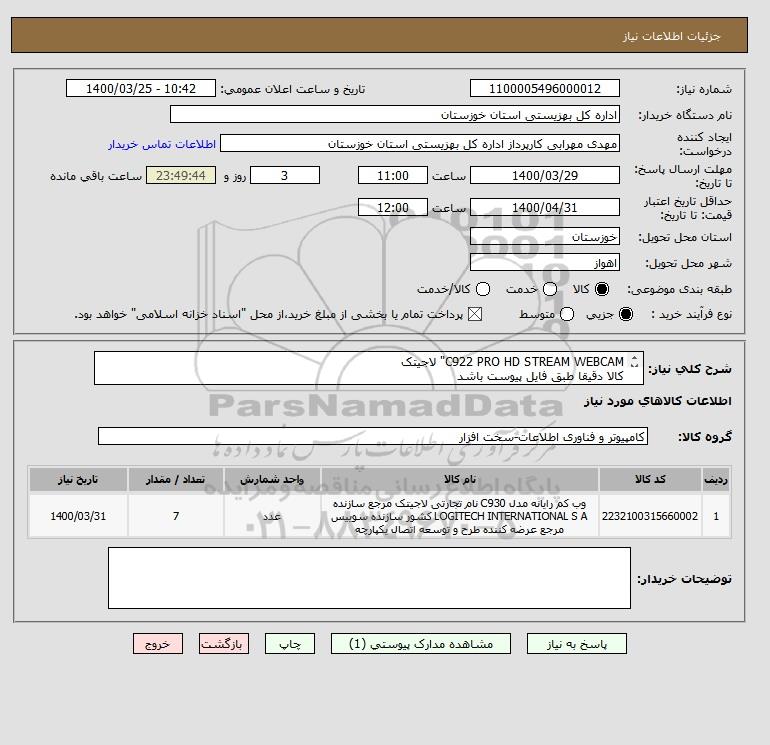This screenshot has width=770, height=745.
Task: Click product code 2232100315660002 cell
Action: coord(650,516)
